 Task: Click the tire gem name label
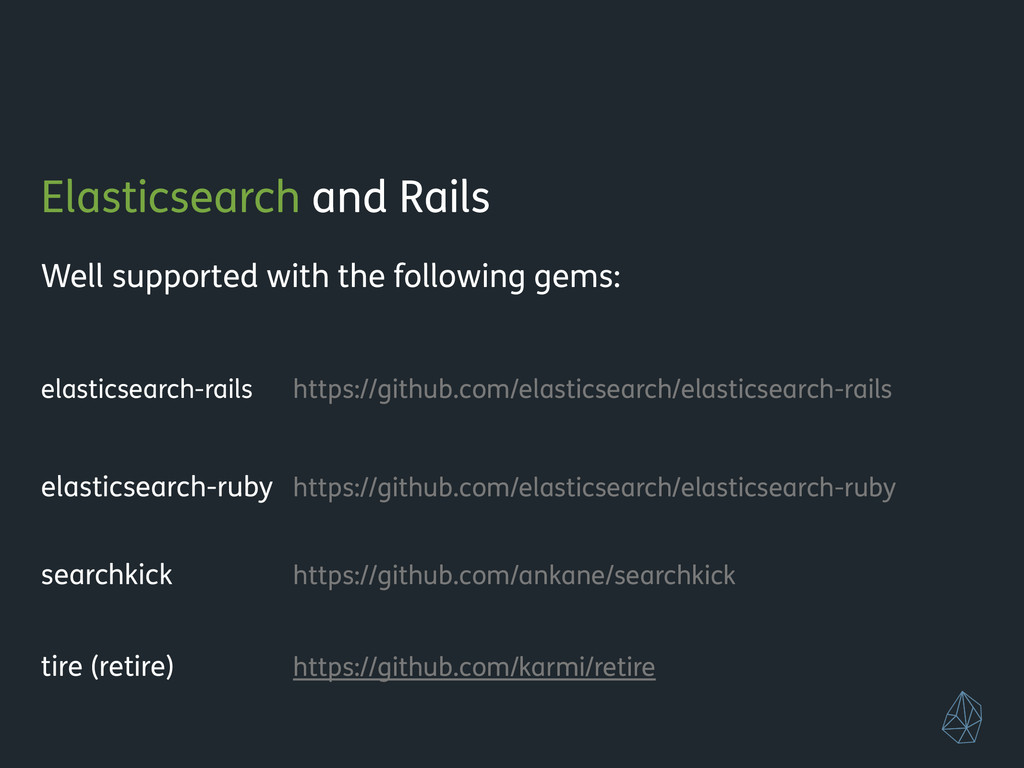(x=61, y=667)
